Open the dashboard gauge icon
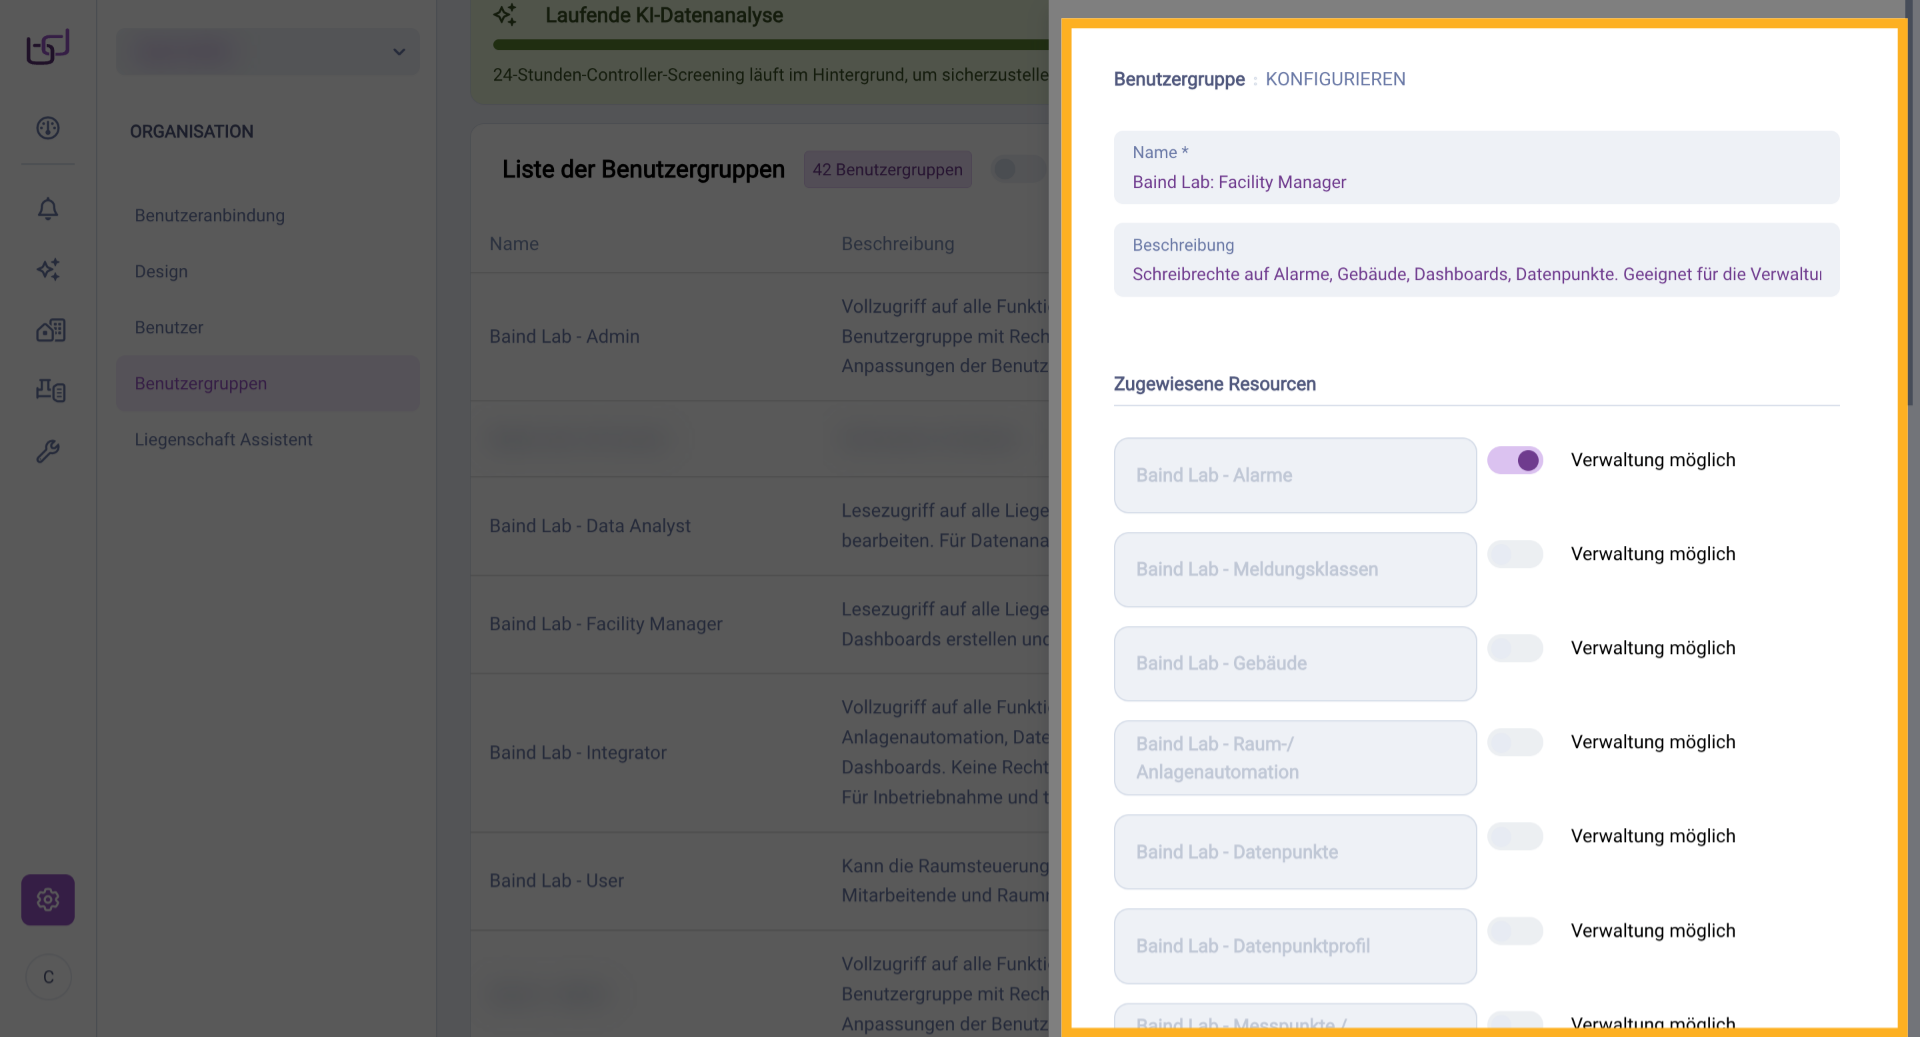 coord(48,128)
